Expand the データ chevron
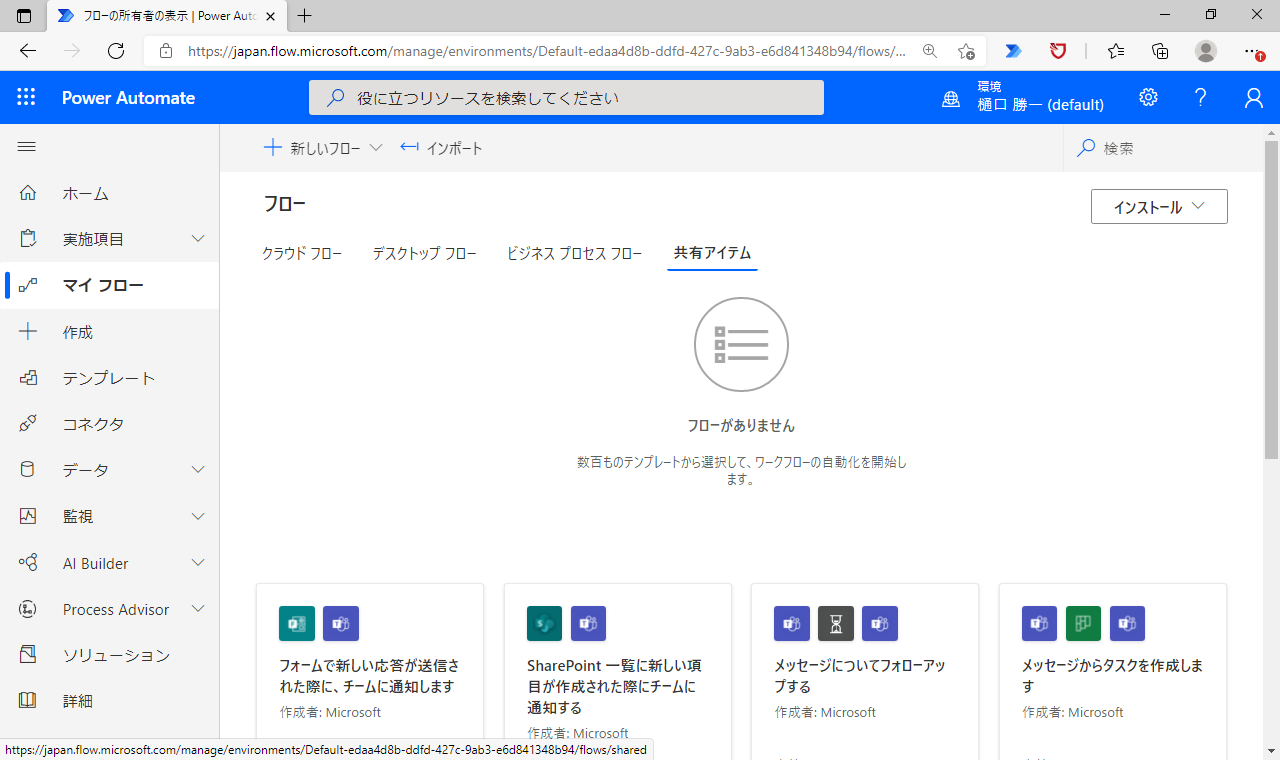Image resolution: width=1280 pixels, height=760 pixels. tap(198, 470)
